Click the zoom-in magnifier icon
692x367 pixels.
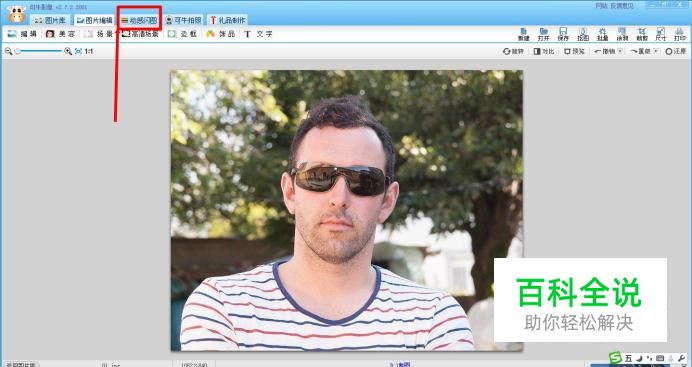click(68, 51)
